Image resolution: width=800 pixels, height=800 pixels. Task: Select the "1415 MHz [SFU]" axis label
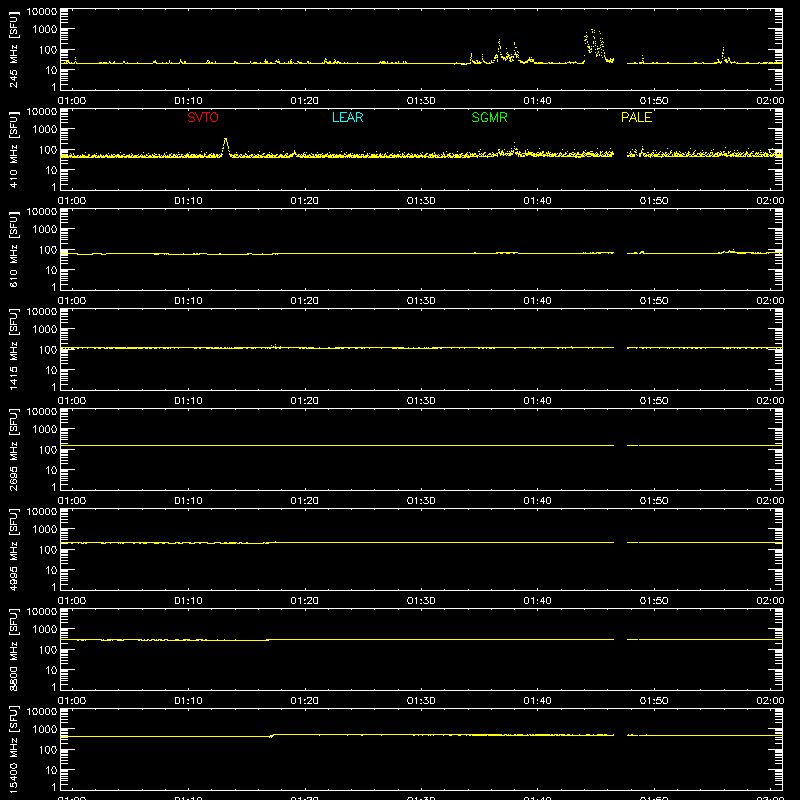coord(13,349)
